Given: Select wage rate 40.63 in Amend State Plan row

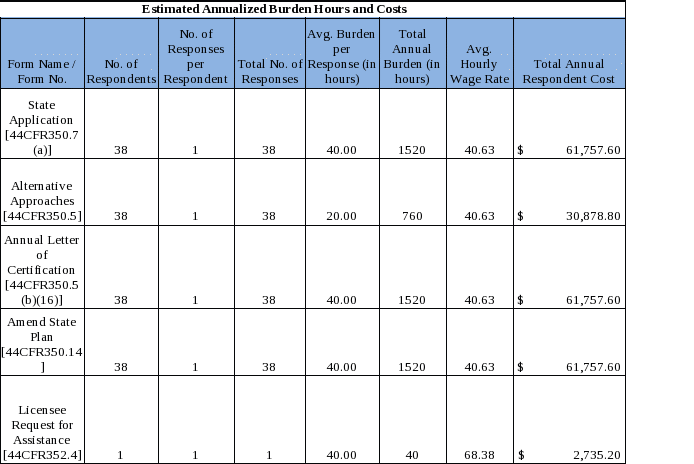Looking at the screenshot, I should coord(479,367).
